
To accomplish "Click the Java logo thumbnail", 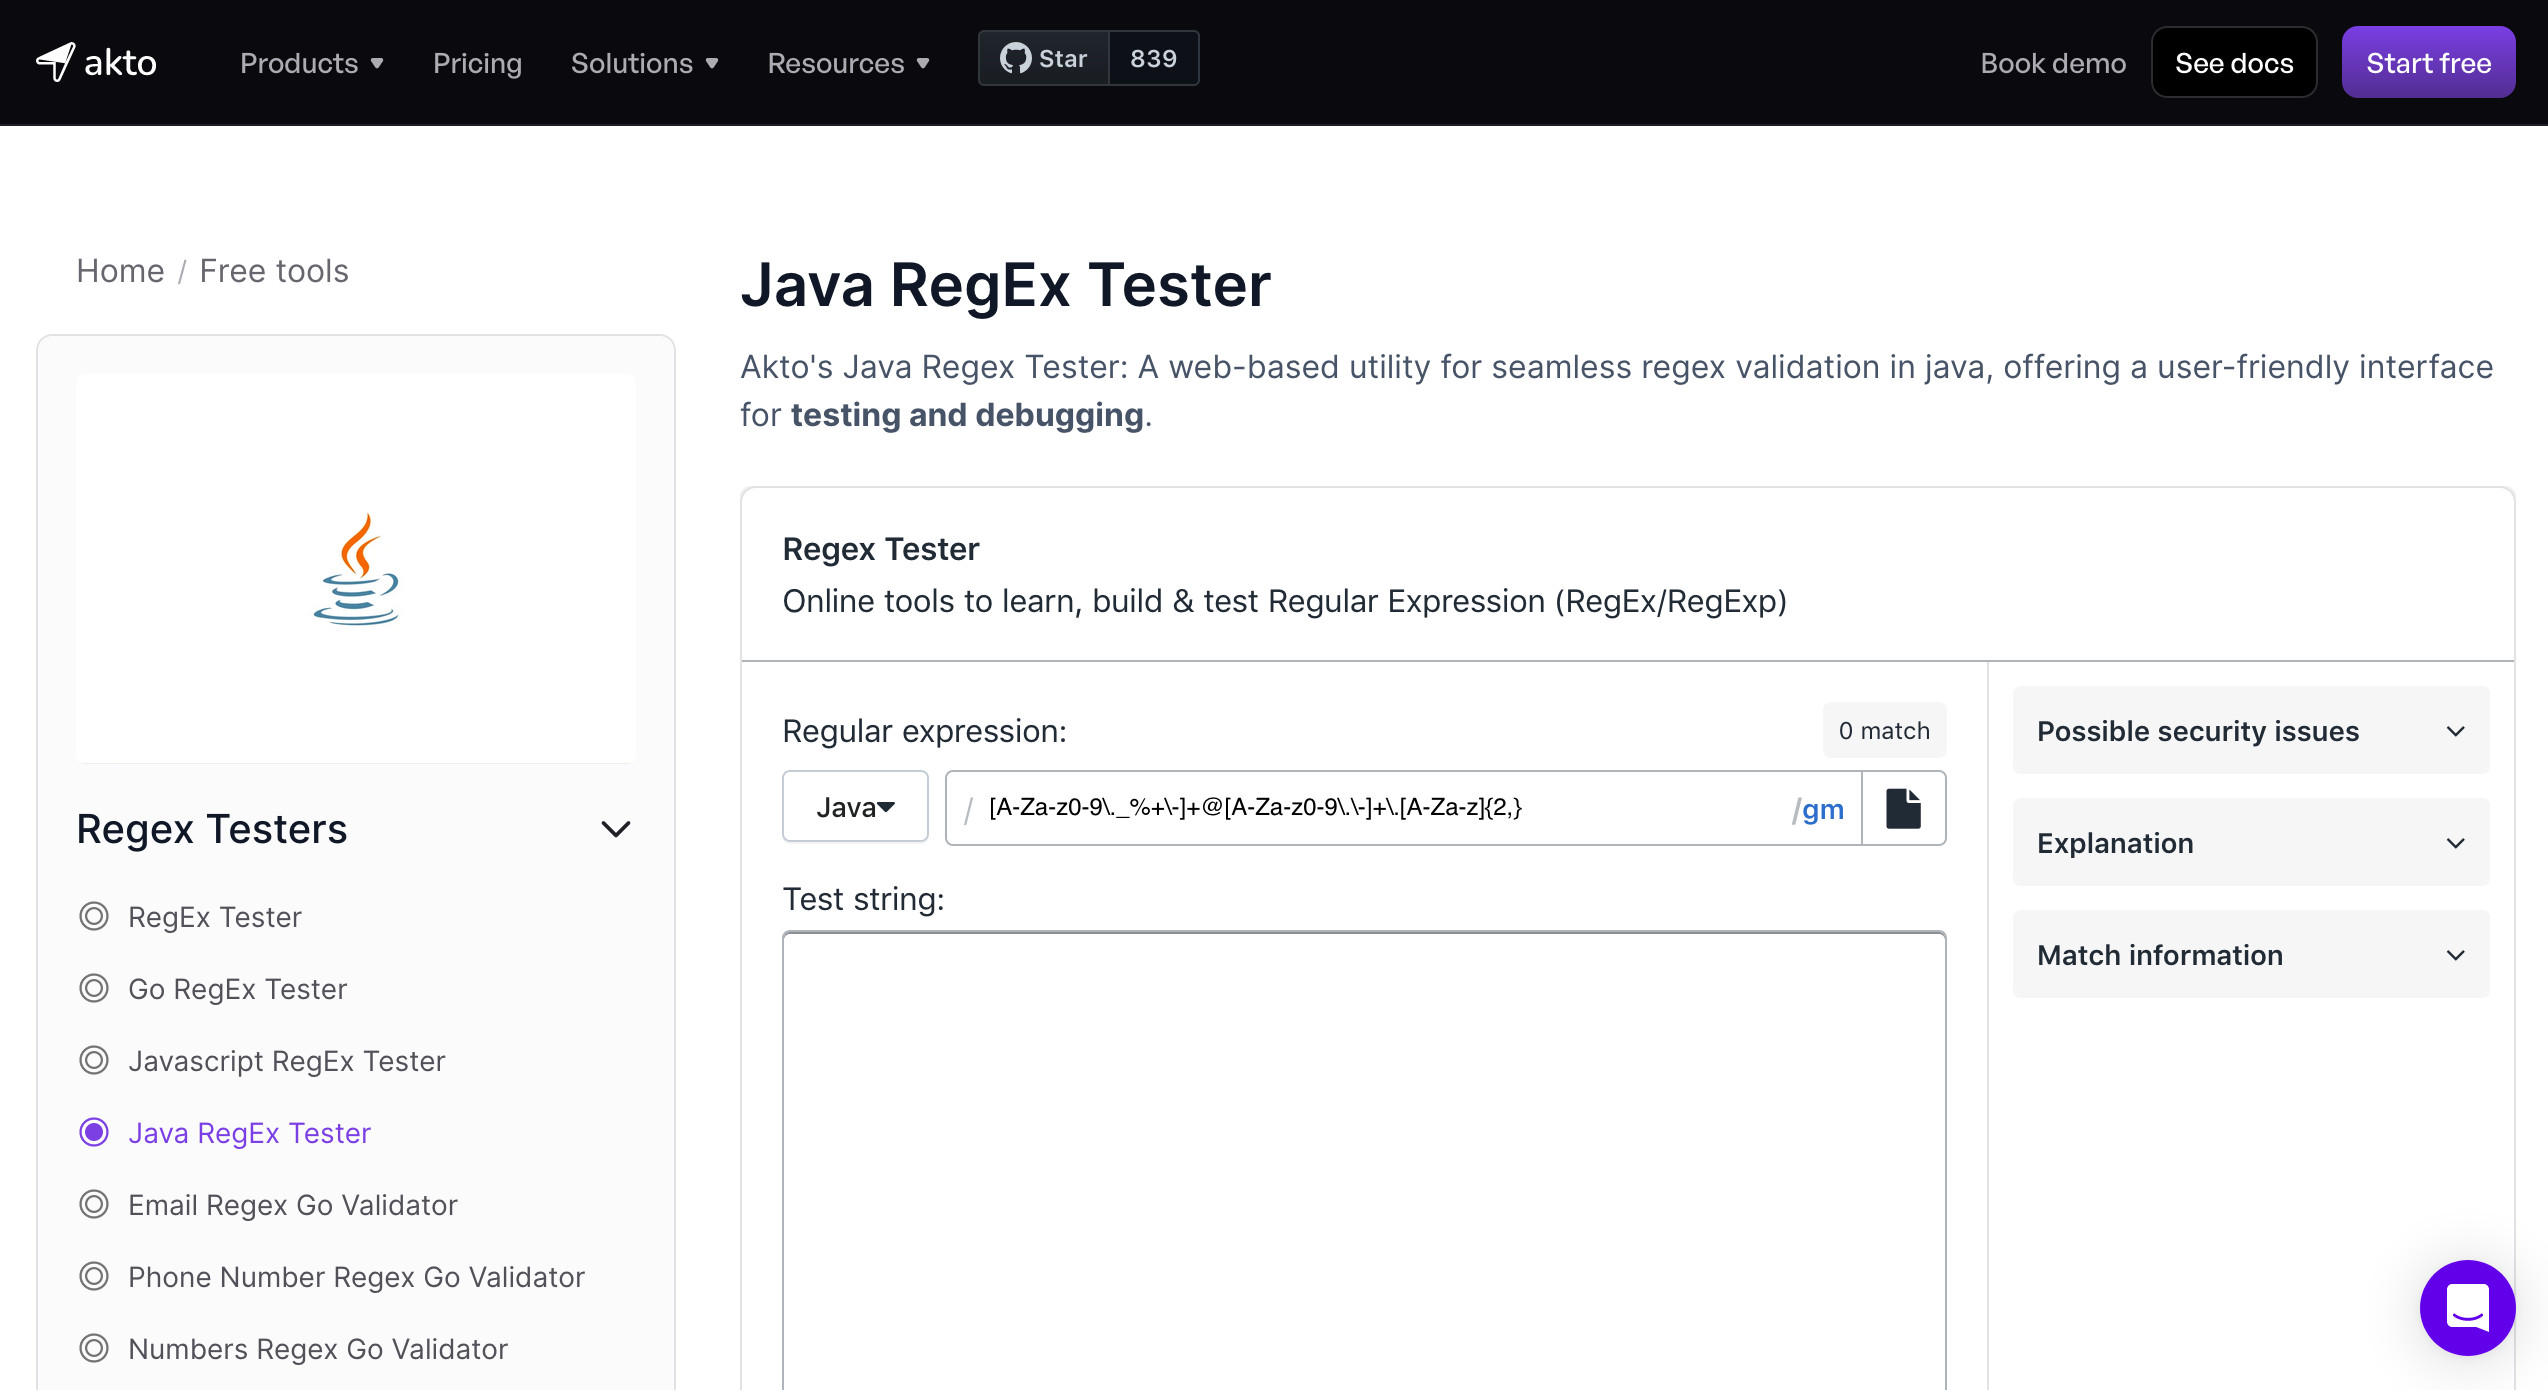I will coord(356,569).
